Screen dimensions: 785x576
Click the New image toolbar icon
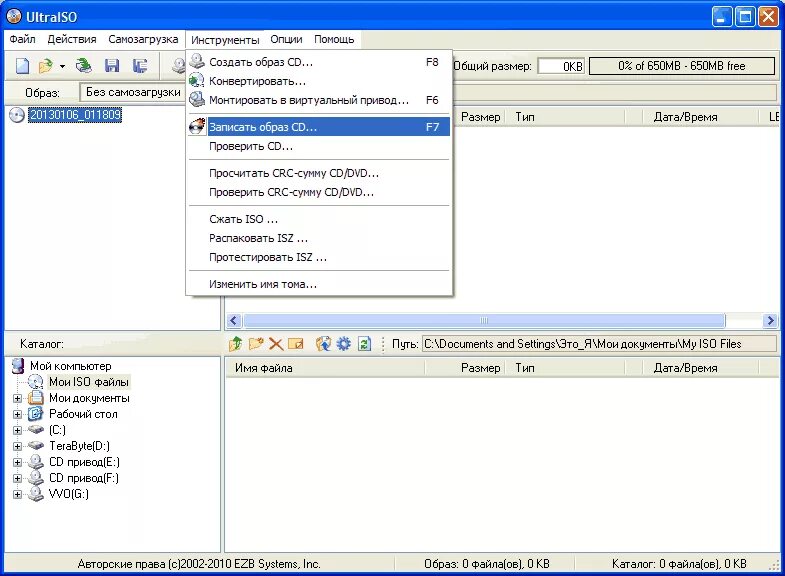click(x=23, y=66)
